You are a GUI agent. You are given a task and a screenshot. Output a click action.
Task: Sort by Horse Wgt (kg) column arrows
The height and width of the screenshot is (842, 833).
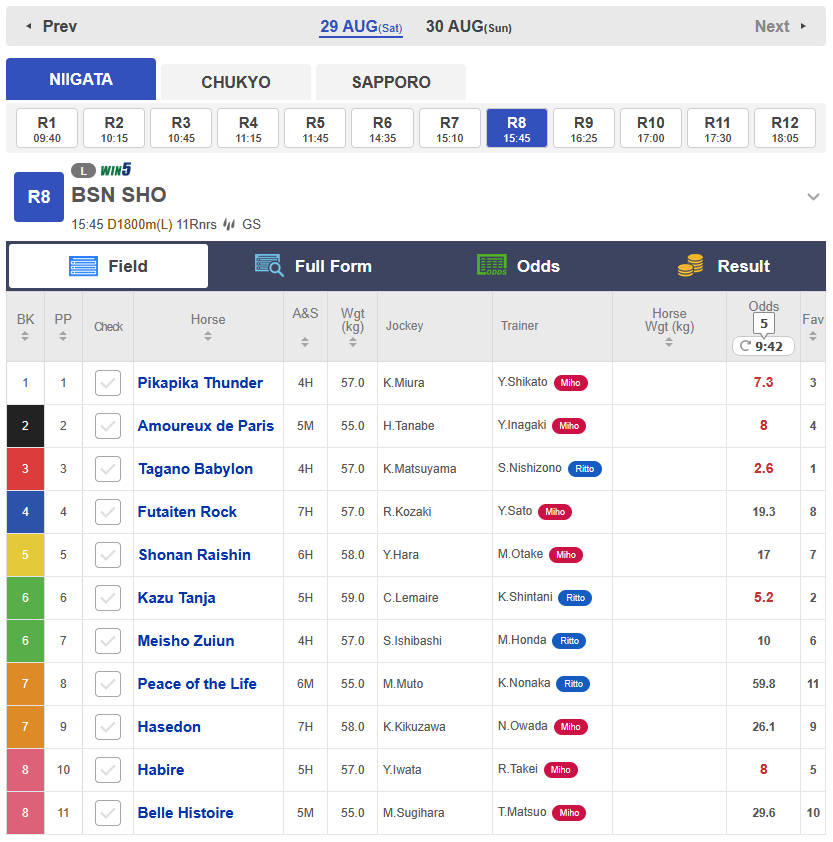669,342
